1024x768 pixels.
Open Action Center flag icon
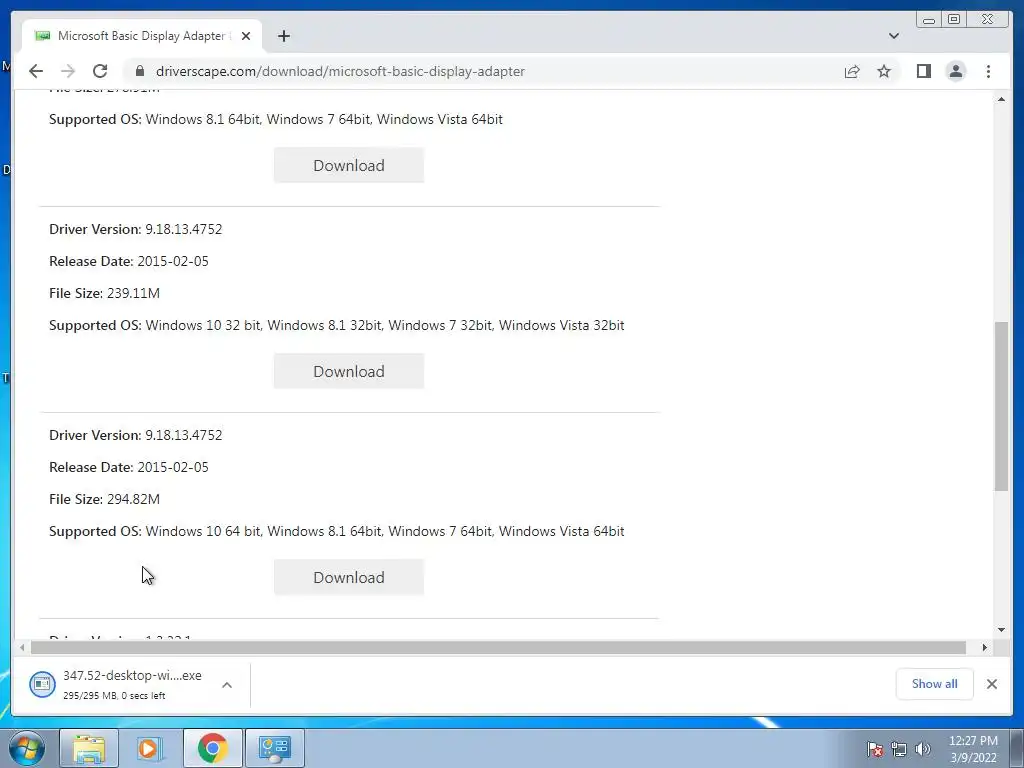click(x=874, y=750)
